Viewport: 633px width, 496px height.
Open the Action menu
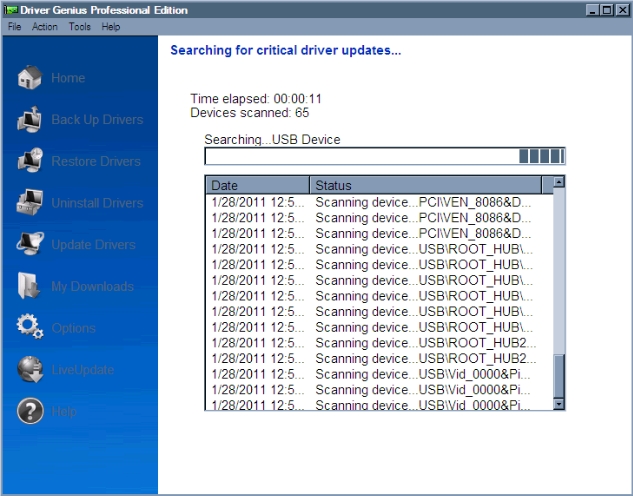click(45, 27)
